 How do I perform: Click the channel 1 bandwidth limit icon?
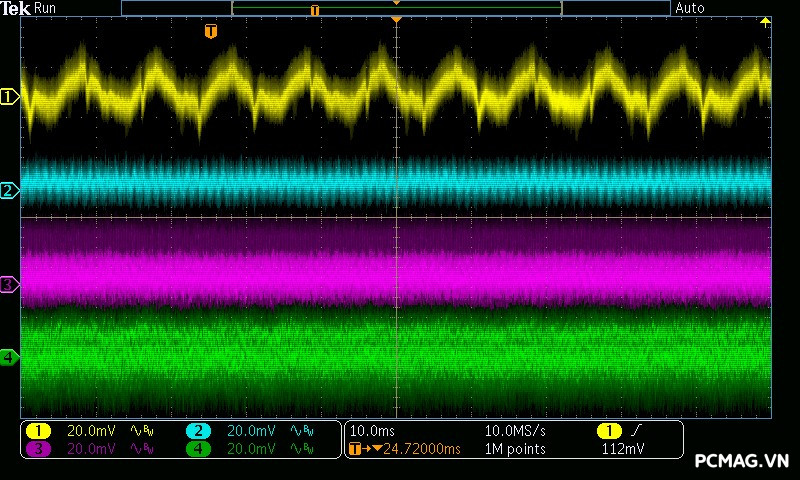141,431
